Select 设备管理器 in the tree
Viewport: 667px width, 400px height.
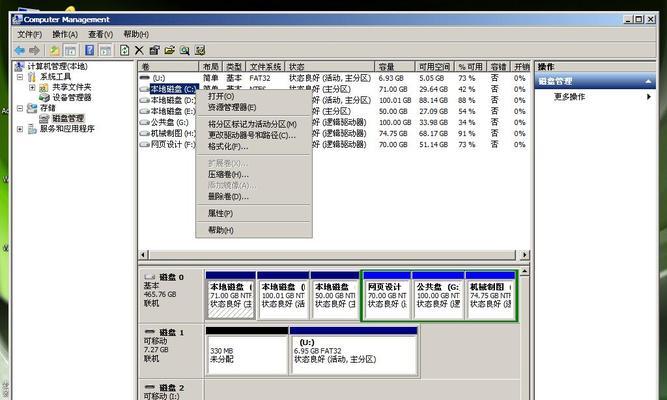[x=71, y=97]
